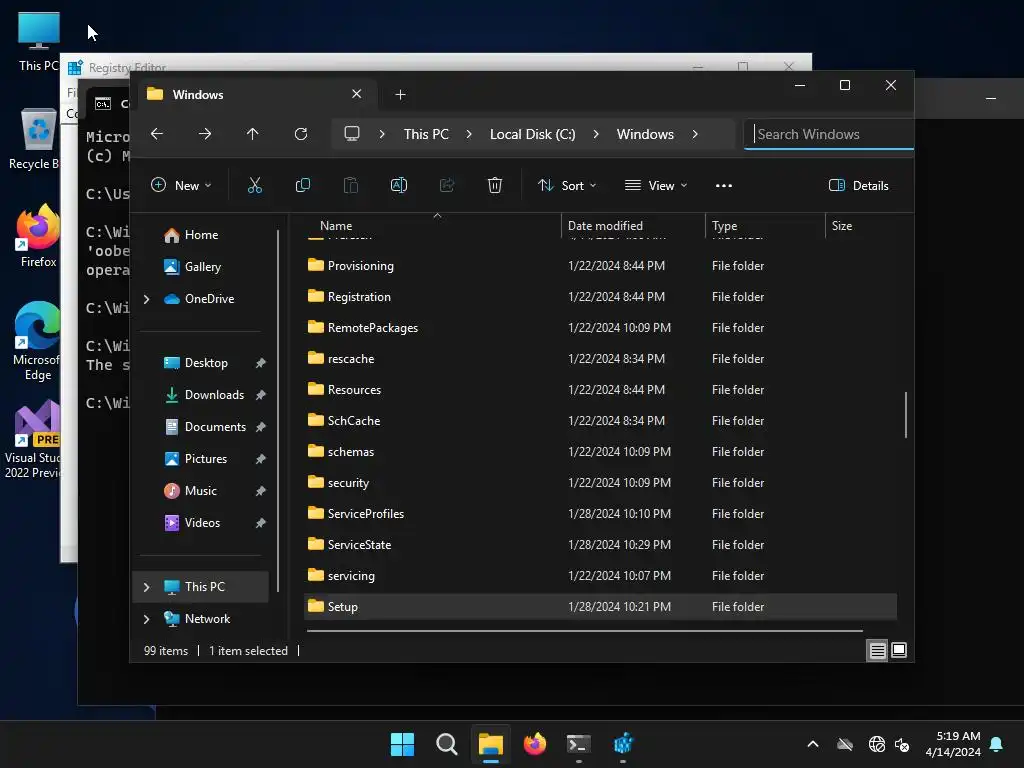Switch to details list view icon
The width and height of the screenshot is (1024, 768).
877,650
